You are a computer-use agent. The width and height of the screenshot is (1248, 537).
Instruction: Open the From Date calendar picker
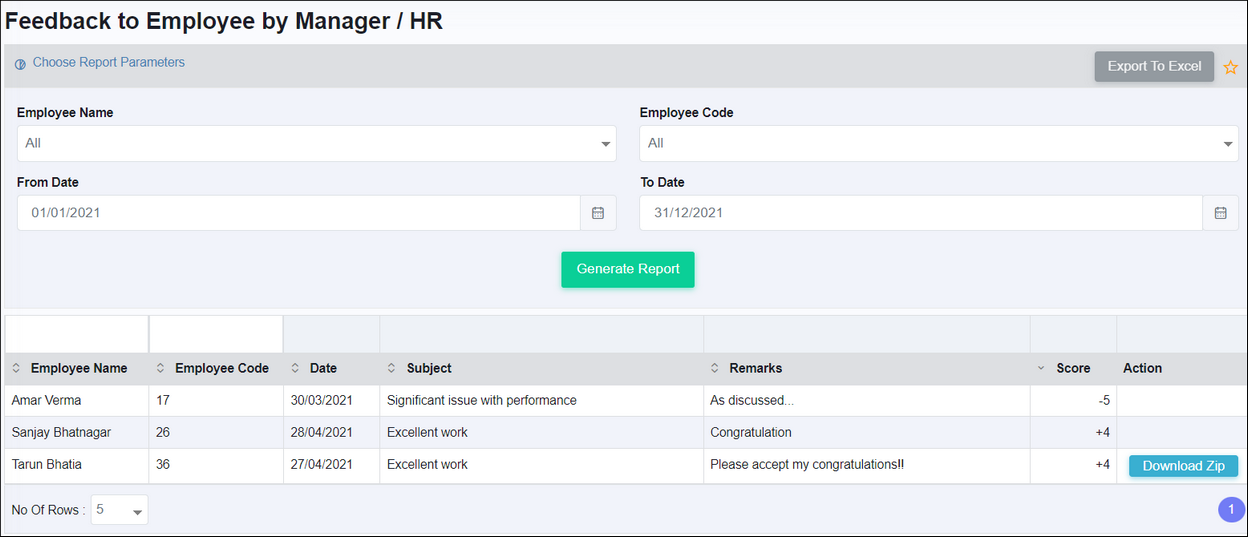point(598,213)
